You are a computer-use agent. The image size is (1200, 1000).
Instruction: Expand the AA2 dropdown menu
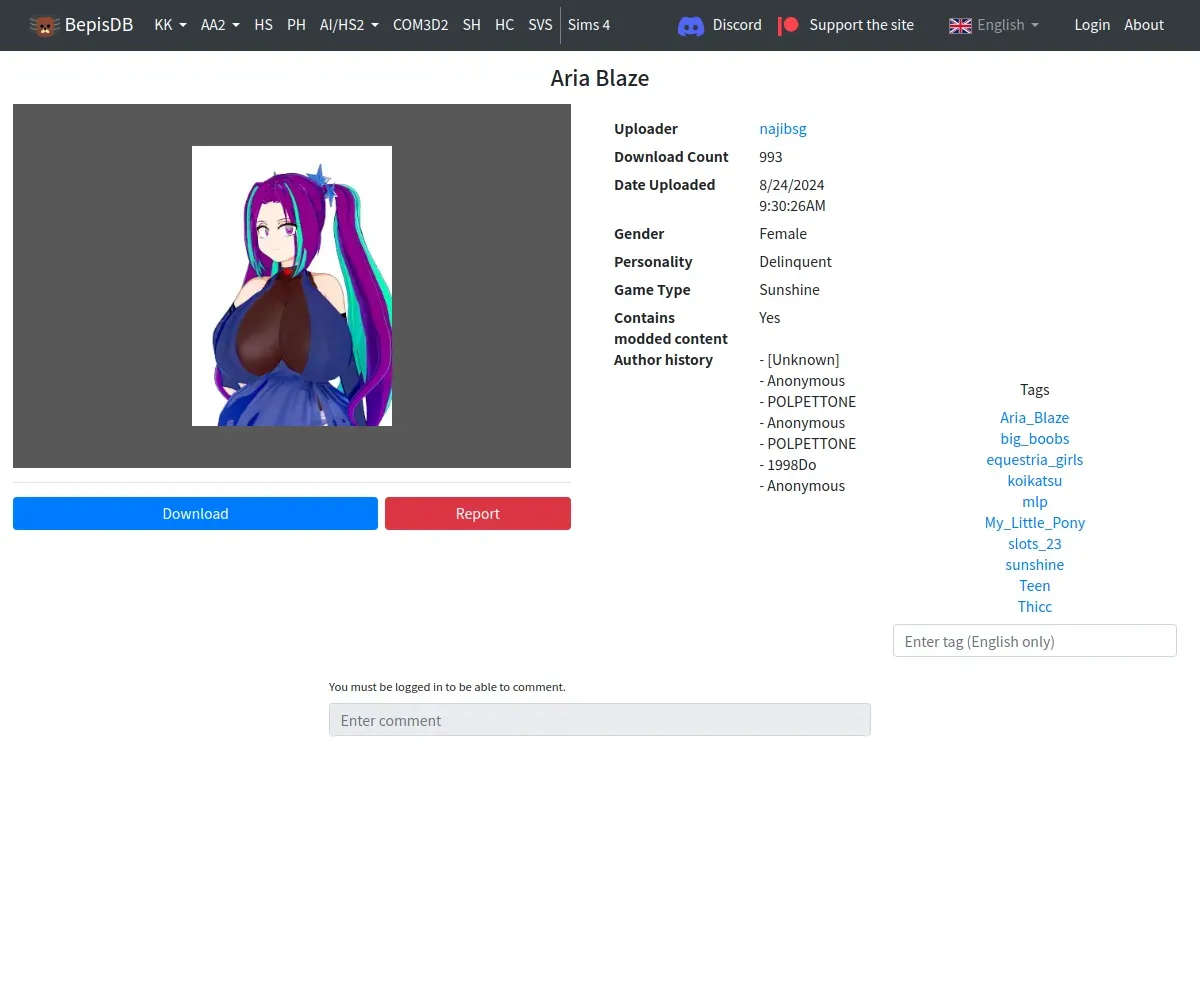click(x=220, y=25)
